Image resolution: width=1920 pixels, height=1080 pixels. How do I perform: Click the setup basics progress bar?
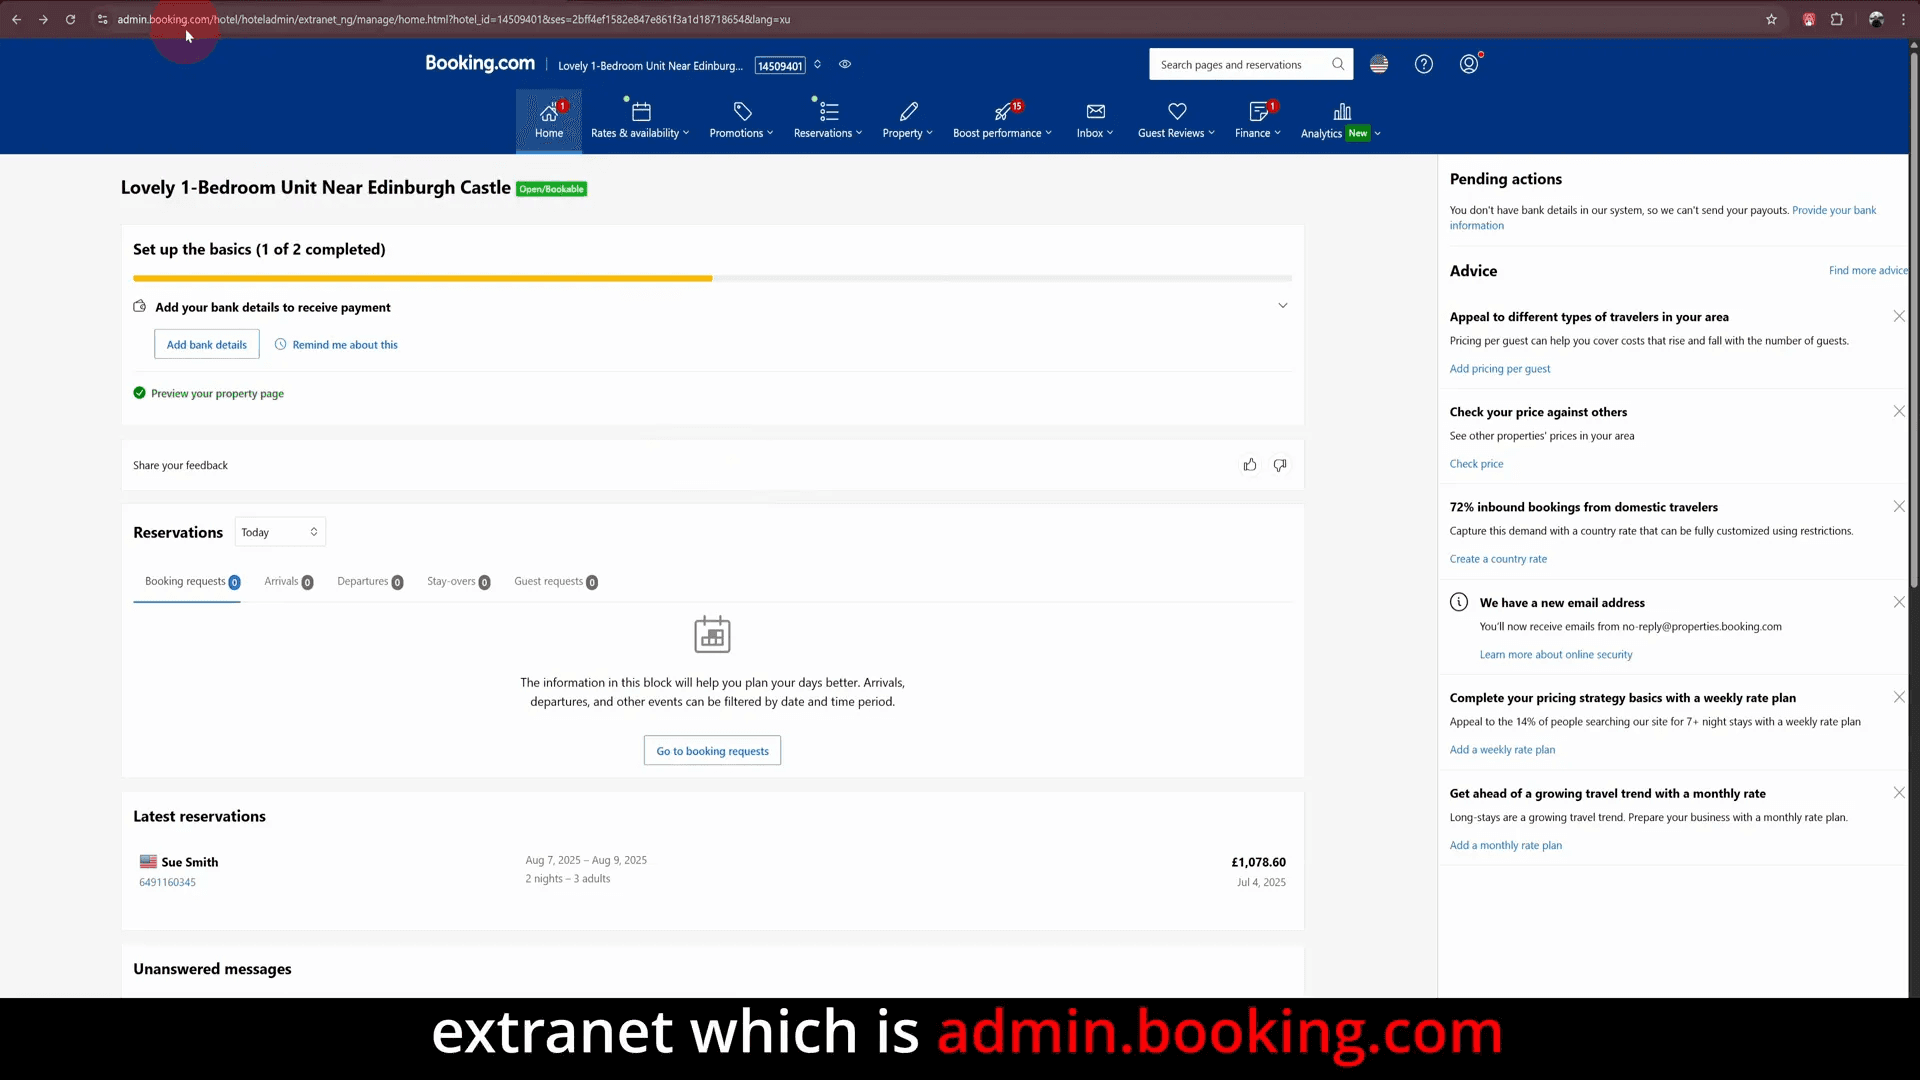click(x=712, y=278)
